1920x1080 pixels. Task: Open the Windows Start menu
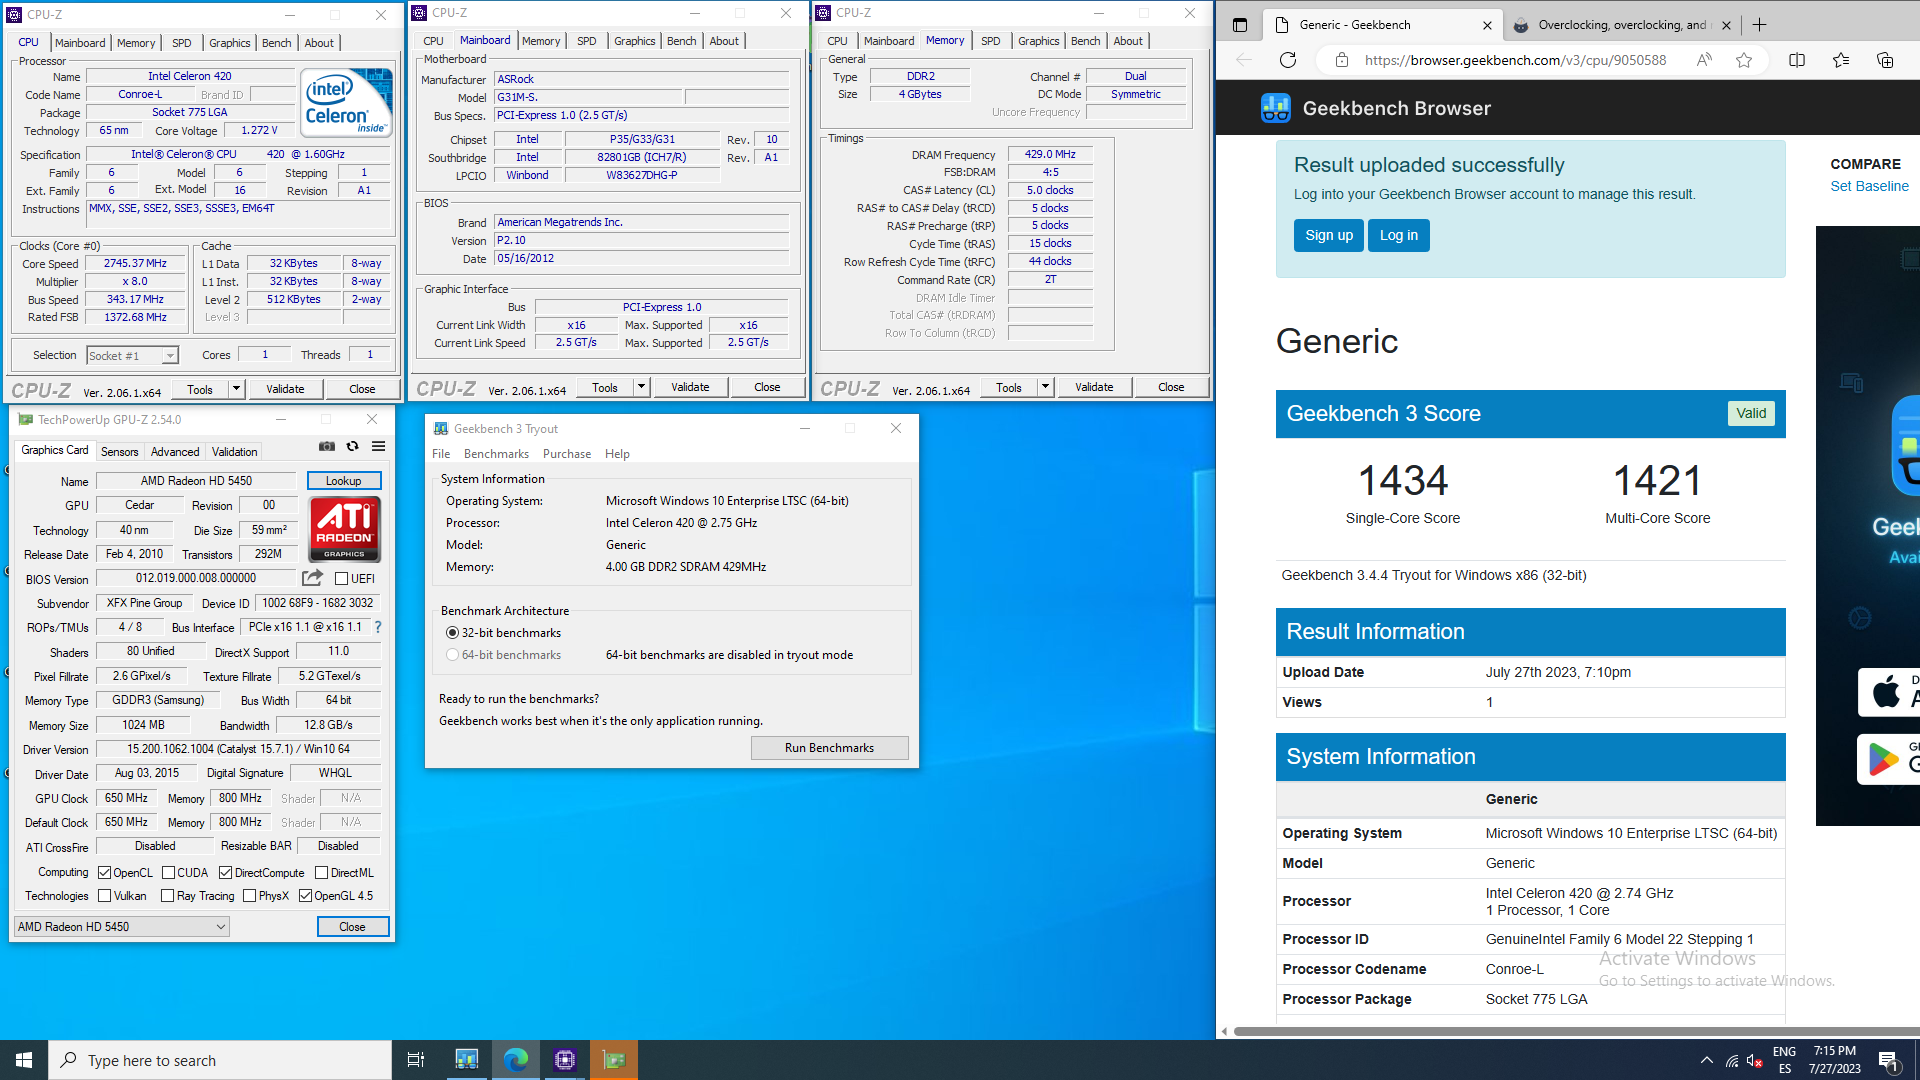click(24, 1060)
